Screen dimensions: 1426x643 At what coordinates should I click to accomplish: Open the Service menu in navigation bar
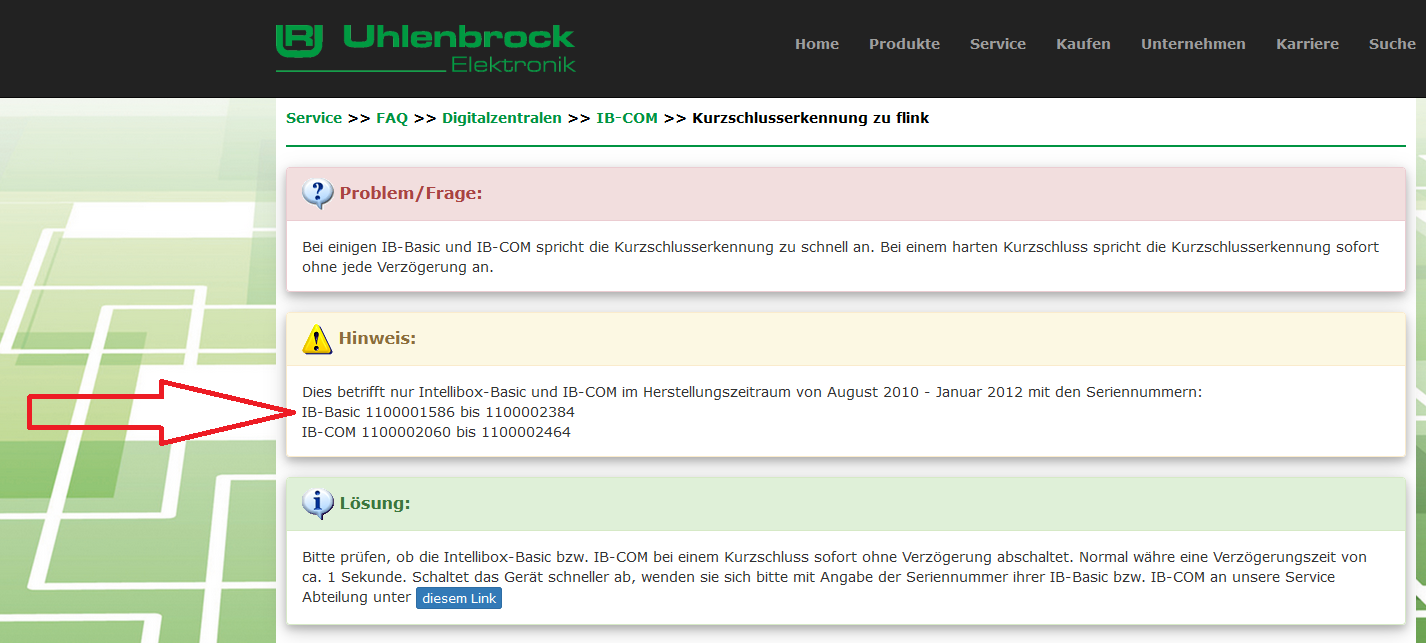998,44
